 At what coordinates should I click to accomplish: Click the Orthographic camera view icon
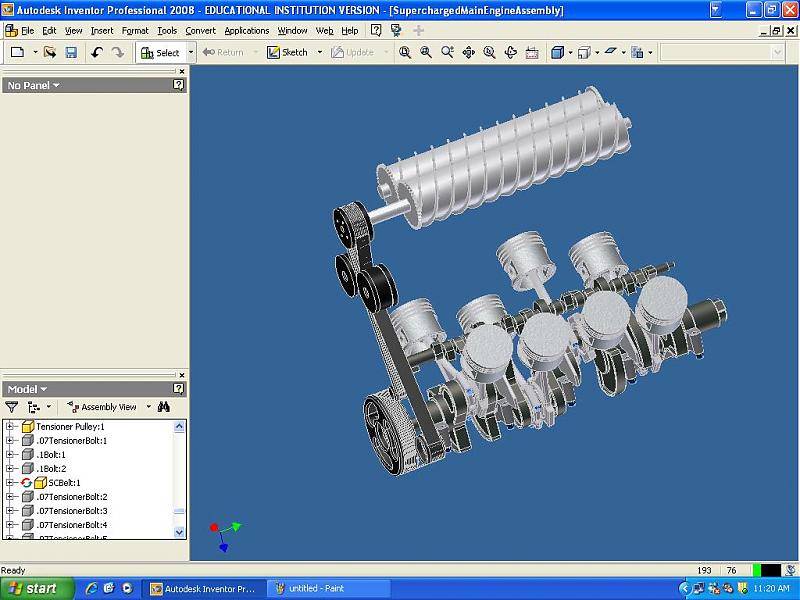[584, 52]
